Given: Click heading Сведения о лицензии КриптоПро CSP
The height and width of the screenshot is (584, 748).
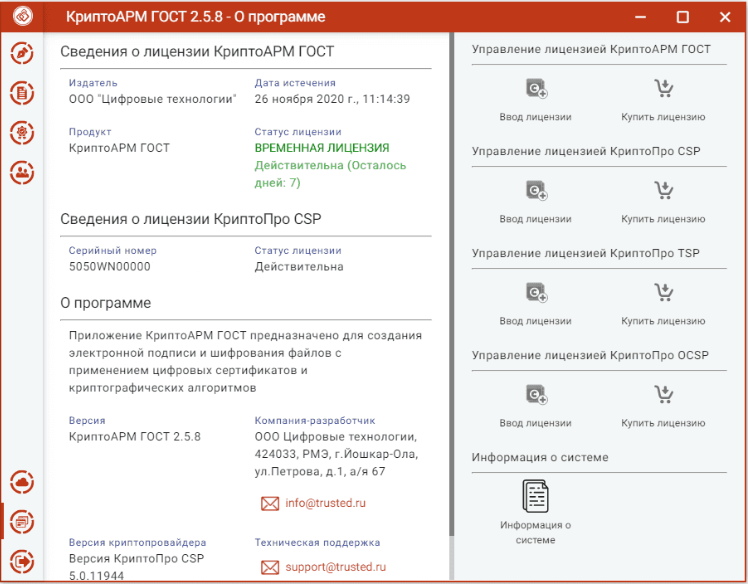Looking at the screenshot, I should [x=191, y=219].
